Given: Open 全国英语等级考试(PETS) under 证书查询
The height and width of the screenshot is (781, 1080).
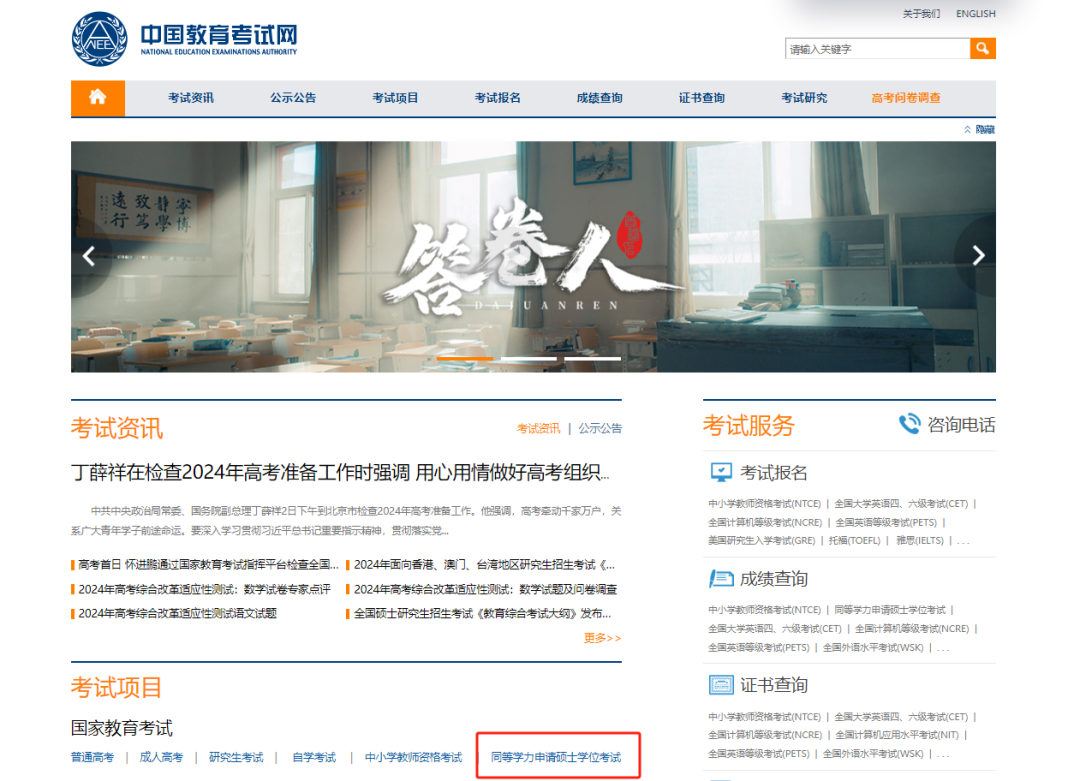Looking at the screenshot, I should point(759,753).
